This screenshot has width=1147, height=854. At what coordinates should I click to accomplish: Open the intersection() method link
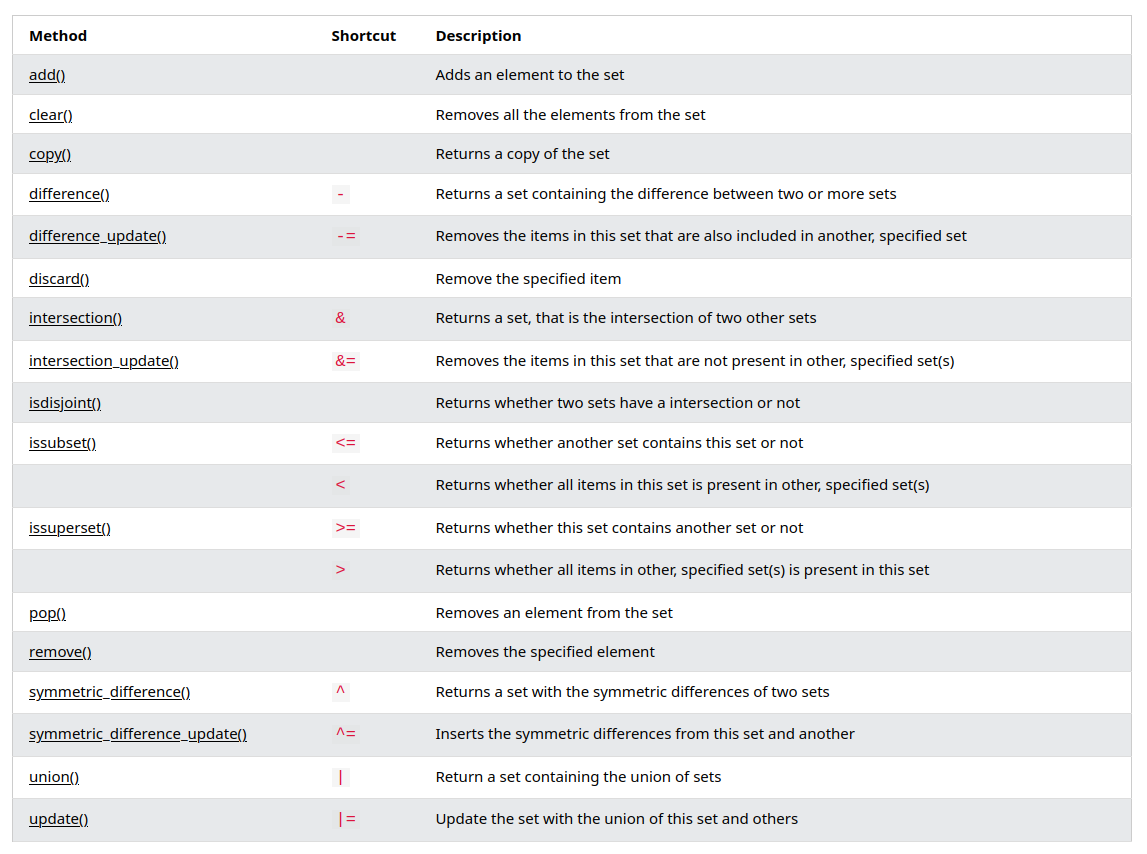75,318
